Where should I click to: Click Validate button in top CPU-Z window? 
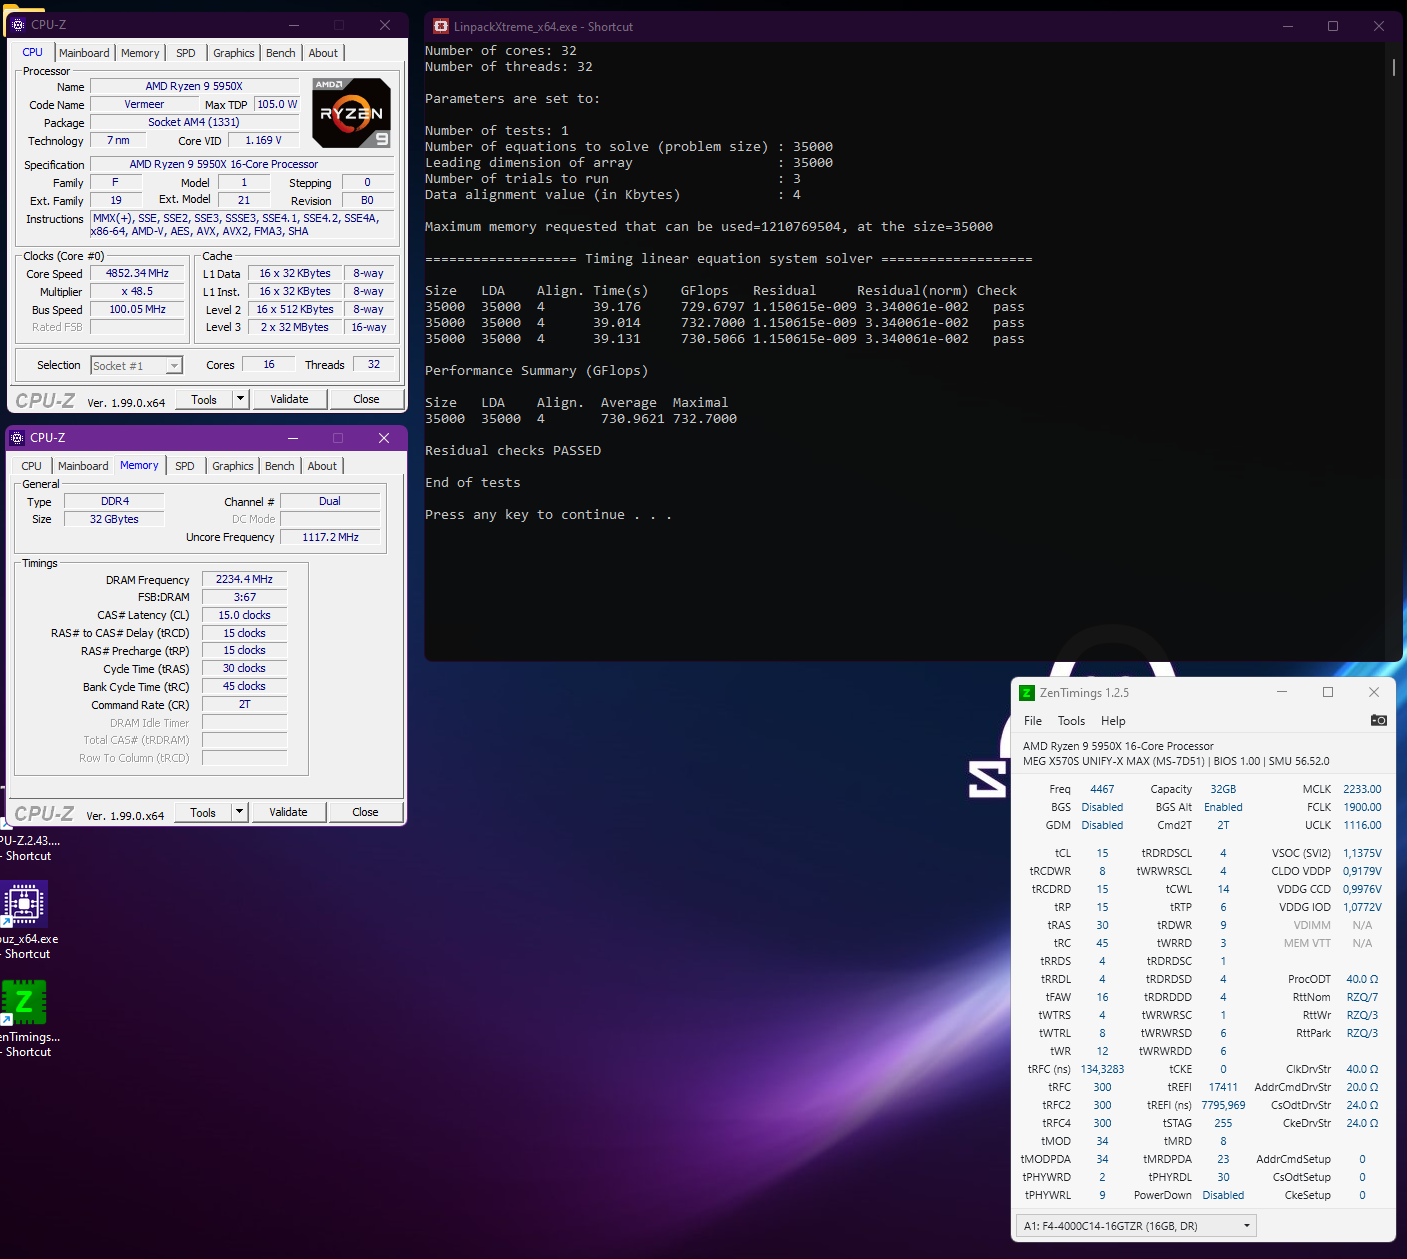pyautogui.click(x=289, y=399)
